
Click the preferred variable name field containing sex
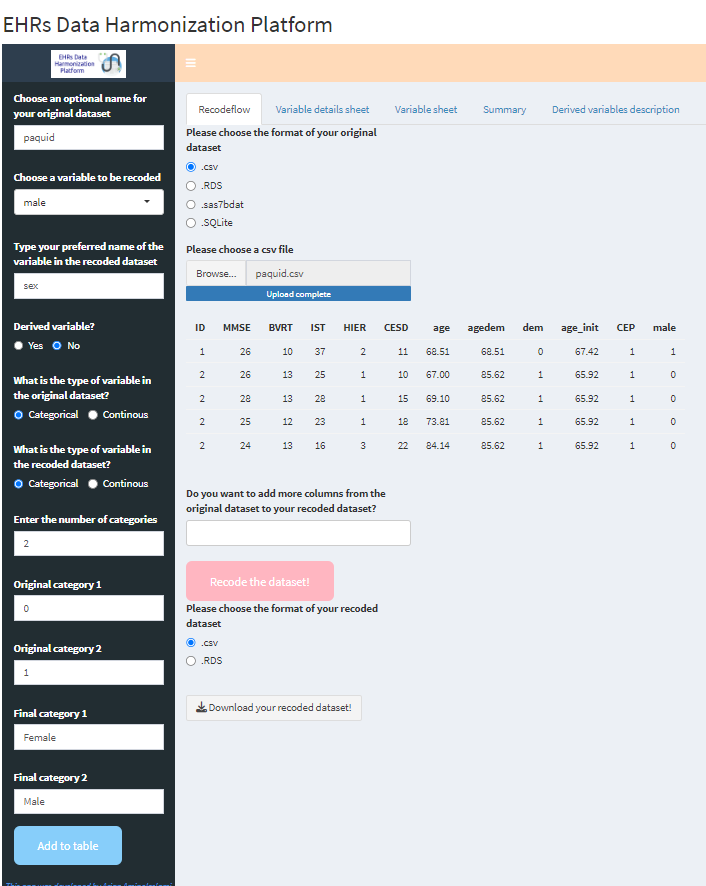(x=89, y=286)
